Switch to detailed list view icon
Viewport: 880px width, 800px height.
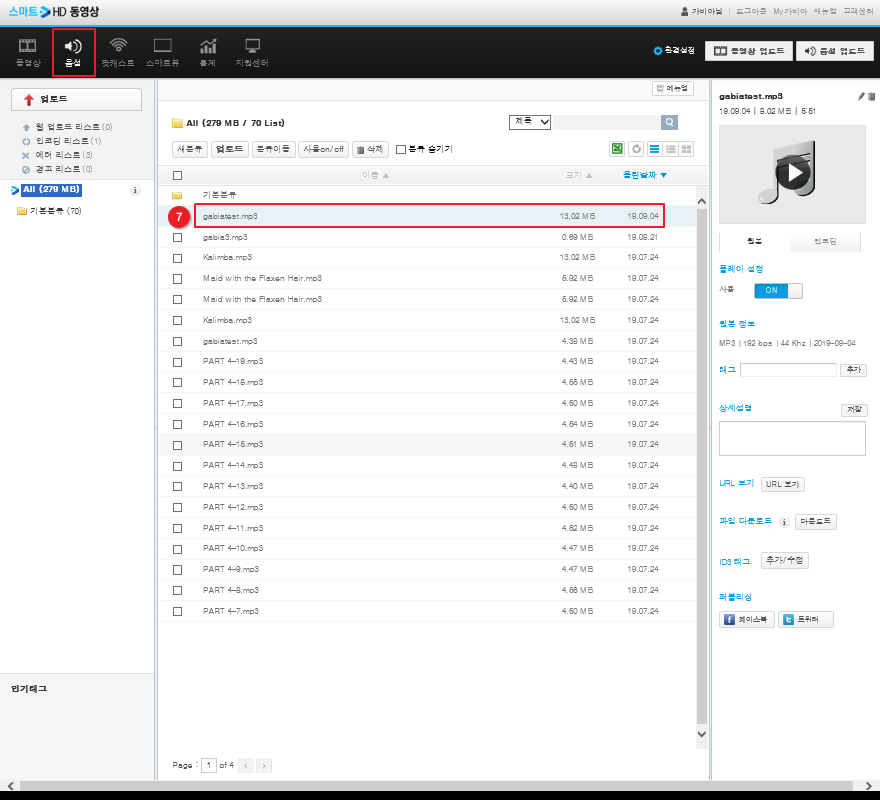[x=671, y=149]
